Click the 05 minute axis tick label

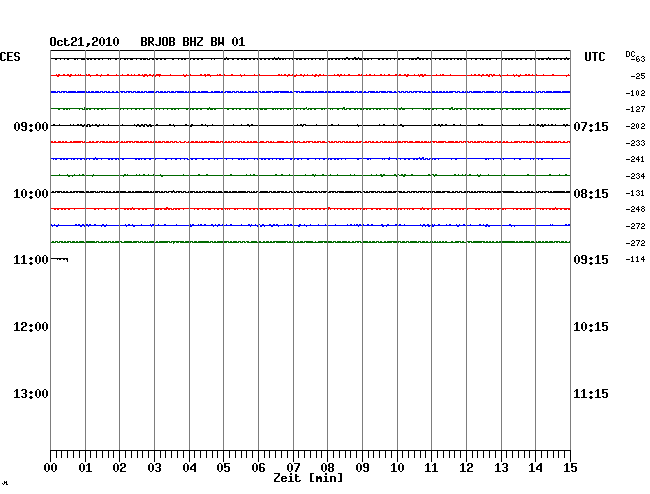point(223,468)
